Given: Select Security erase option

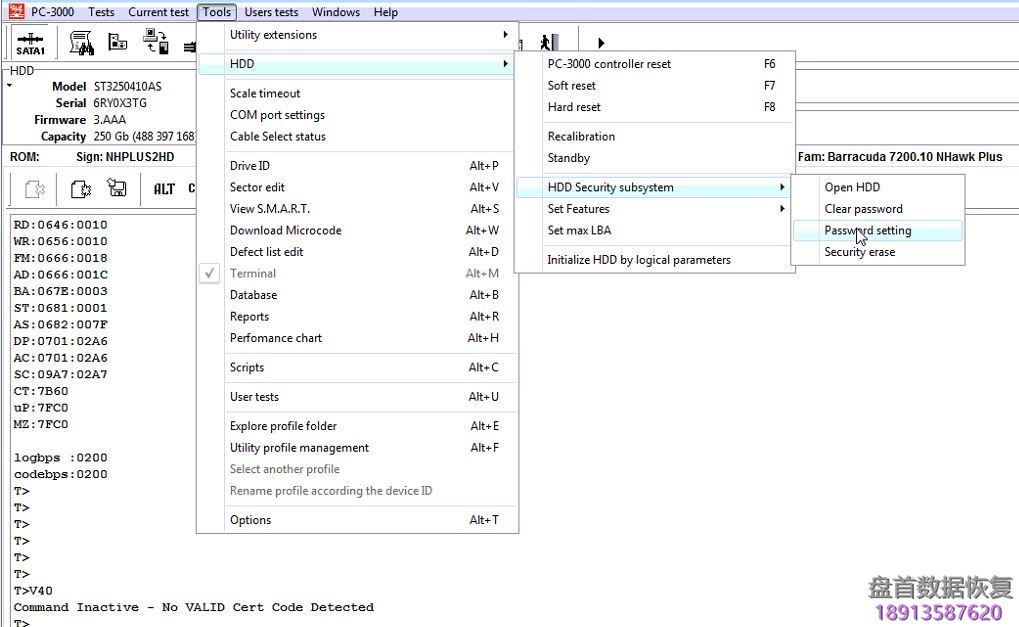Looking at the screenshot, I should (x=859, y=252).
